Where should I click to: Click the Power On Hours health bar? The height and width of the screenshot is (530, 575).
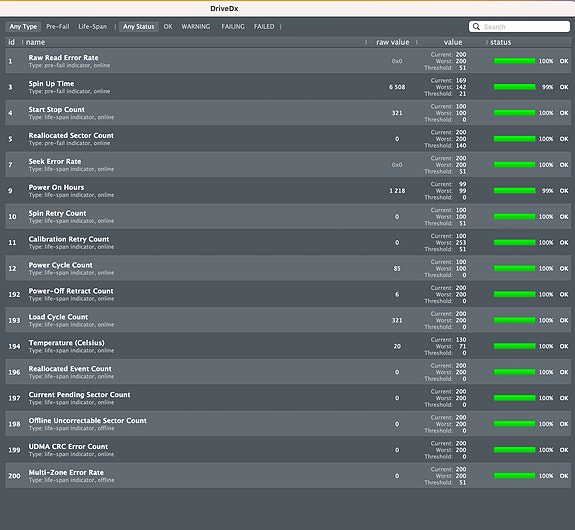[514, 191]
